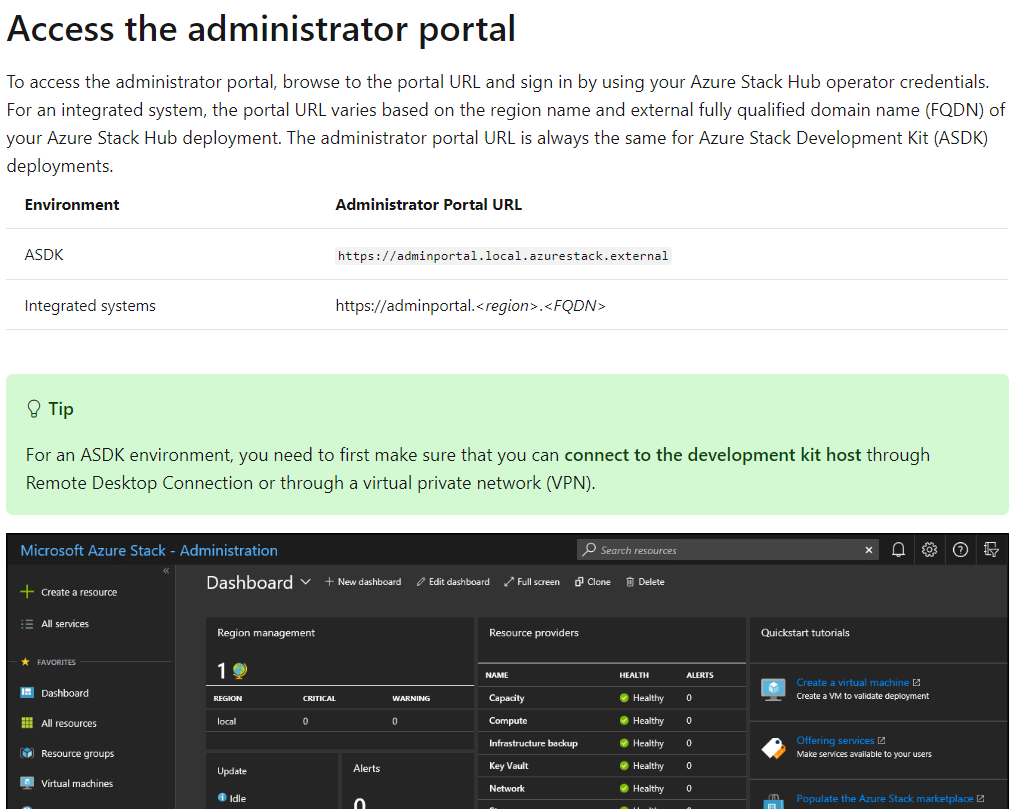Image resolution: width=1025 pixels, height=809 pixels.
Task: Open notifications bell in portal header
Action: (x=898, y=550)
